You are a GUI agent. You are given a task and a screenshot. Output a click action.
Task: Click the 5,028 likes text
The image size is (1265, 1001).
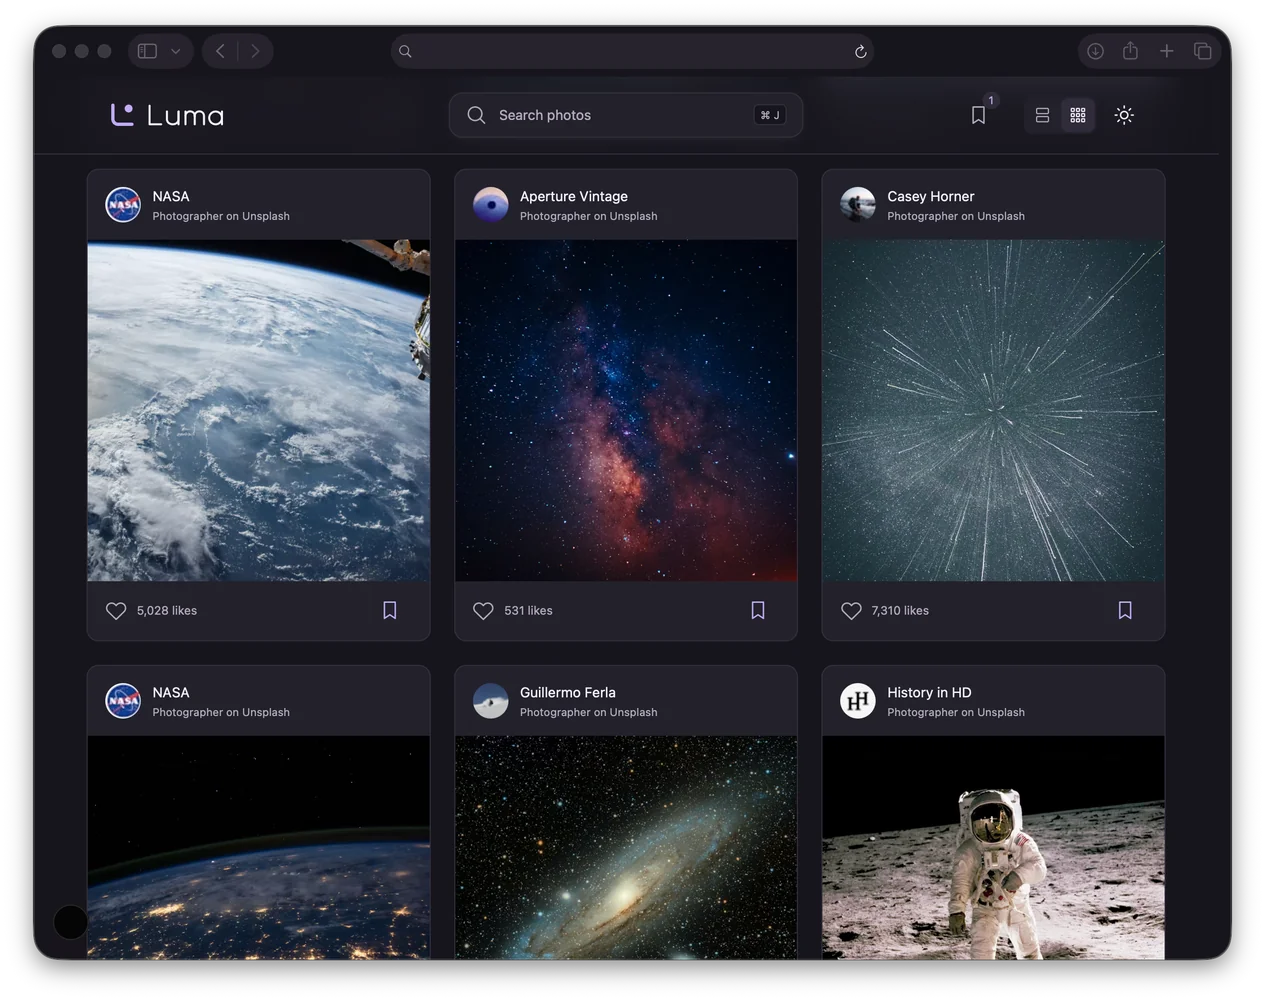coord(167,610)
